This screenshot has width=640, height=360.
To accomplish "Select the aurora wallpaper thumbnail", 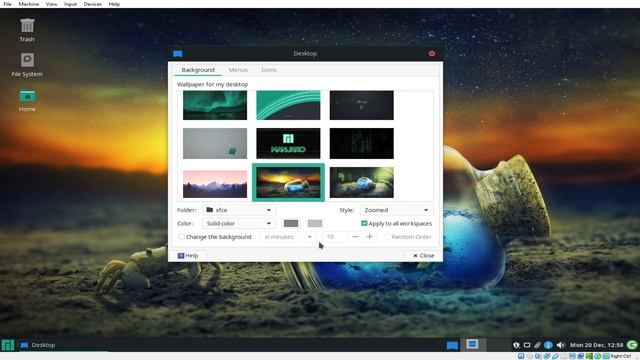I will (215, 105).
